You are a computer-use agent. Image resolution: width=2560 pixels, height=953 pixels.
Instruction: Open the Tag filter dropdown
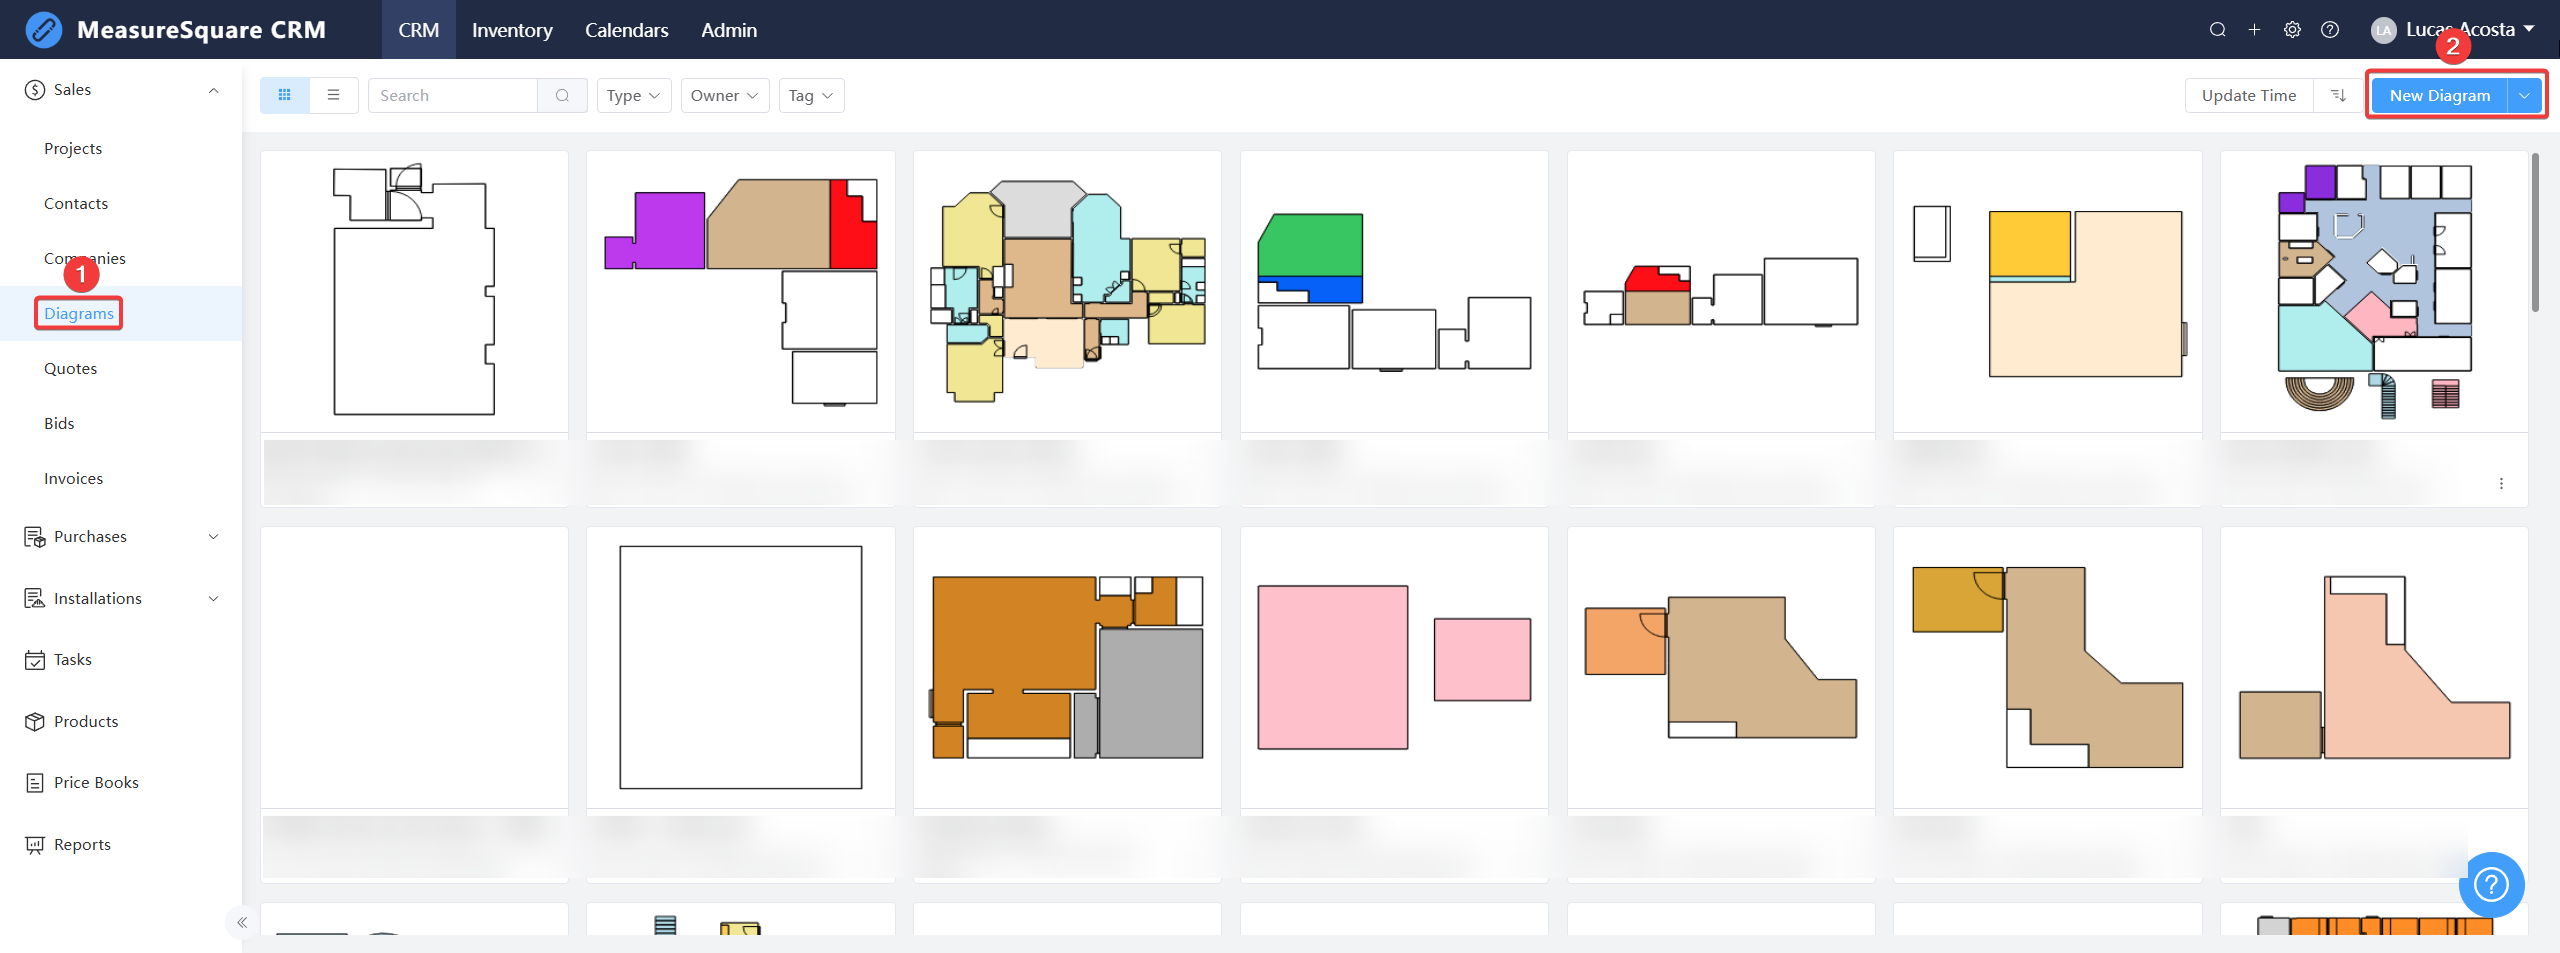point(811,95)
